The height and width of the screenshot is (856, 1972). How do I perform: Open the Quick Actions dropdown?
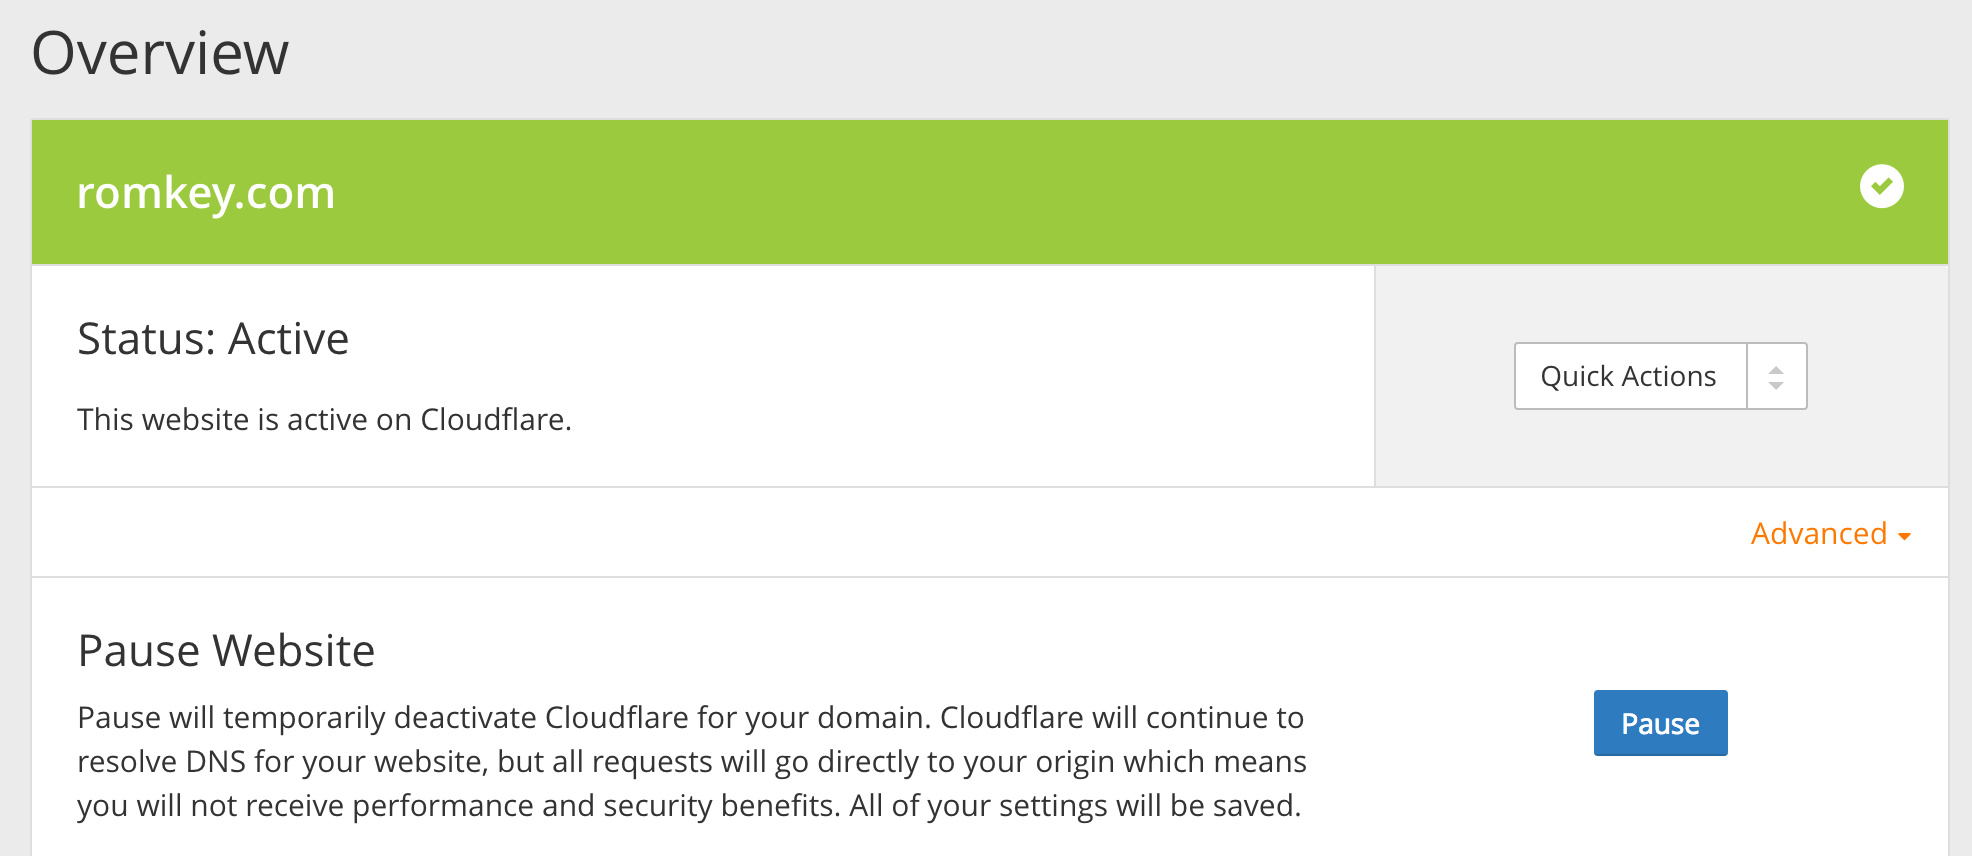1660,376
